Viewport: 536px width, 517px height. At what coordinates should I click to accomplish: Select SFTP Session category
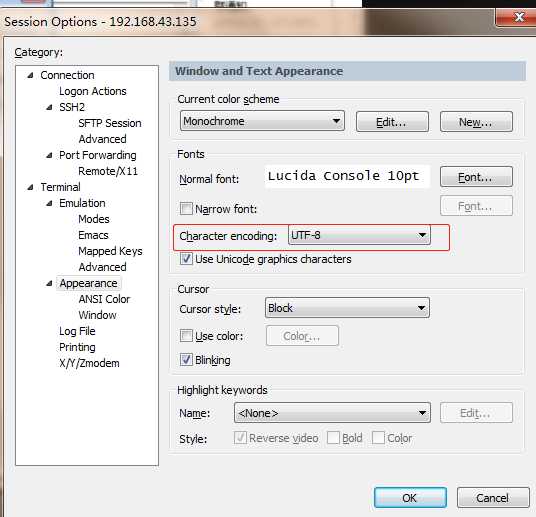click(110, 123)
